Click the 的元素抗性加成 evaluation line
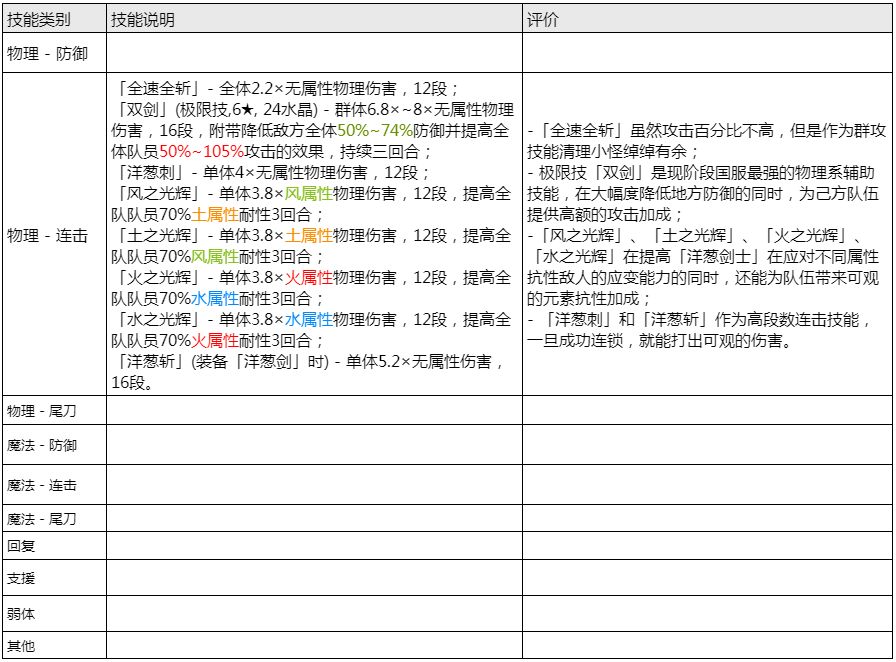 click(x=589, y=298)
